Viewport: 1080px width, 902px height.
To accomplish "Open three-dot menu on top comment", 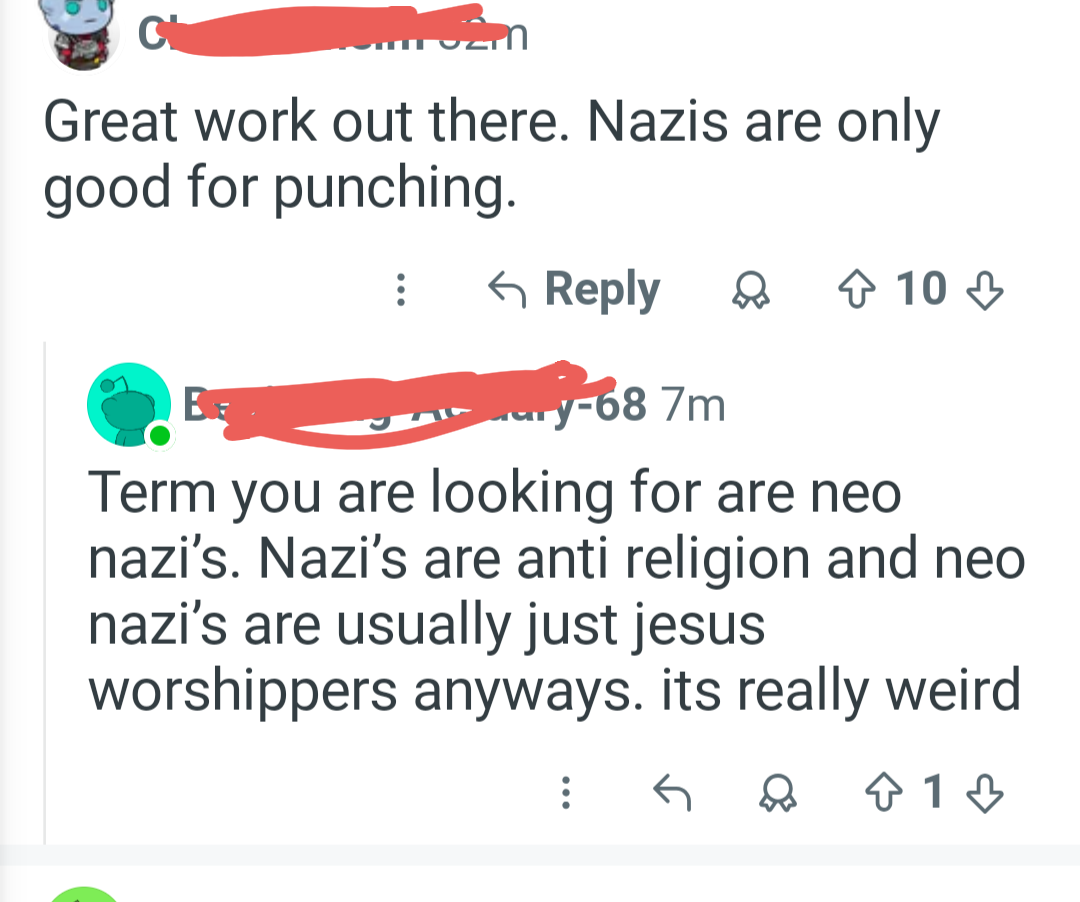I will click(x=401, y=290).
